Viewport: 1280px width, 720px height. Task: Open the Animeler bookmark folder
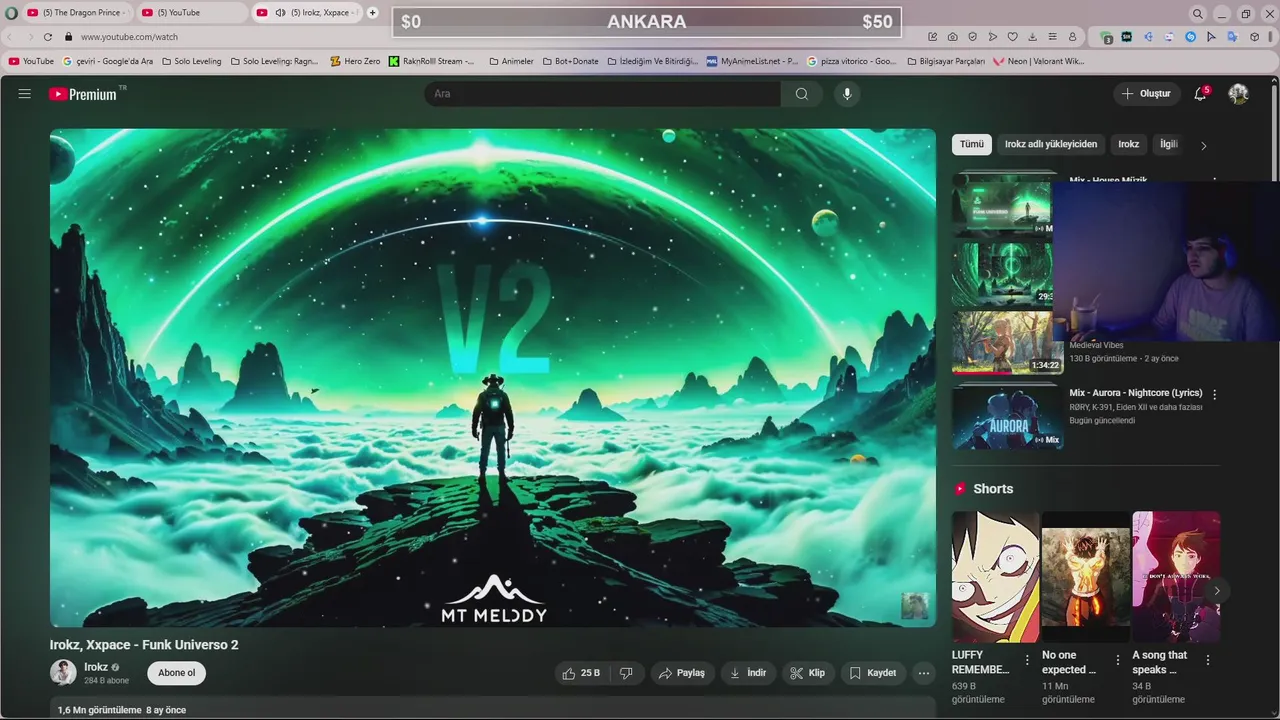(x=511, y=61)
